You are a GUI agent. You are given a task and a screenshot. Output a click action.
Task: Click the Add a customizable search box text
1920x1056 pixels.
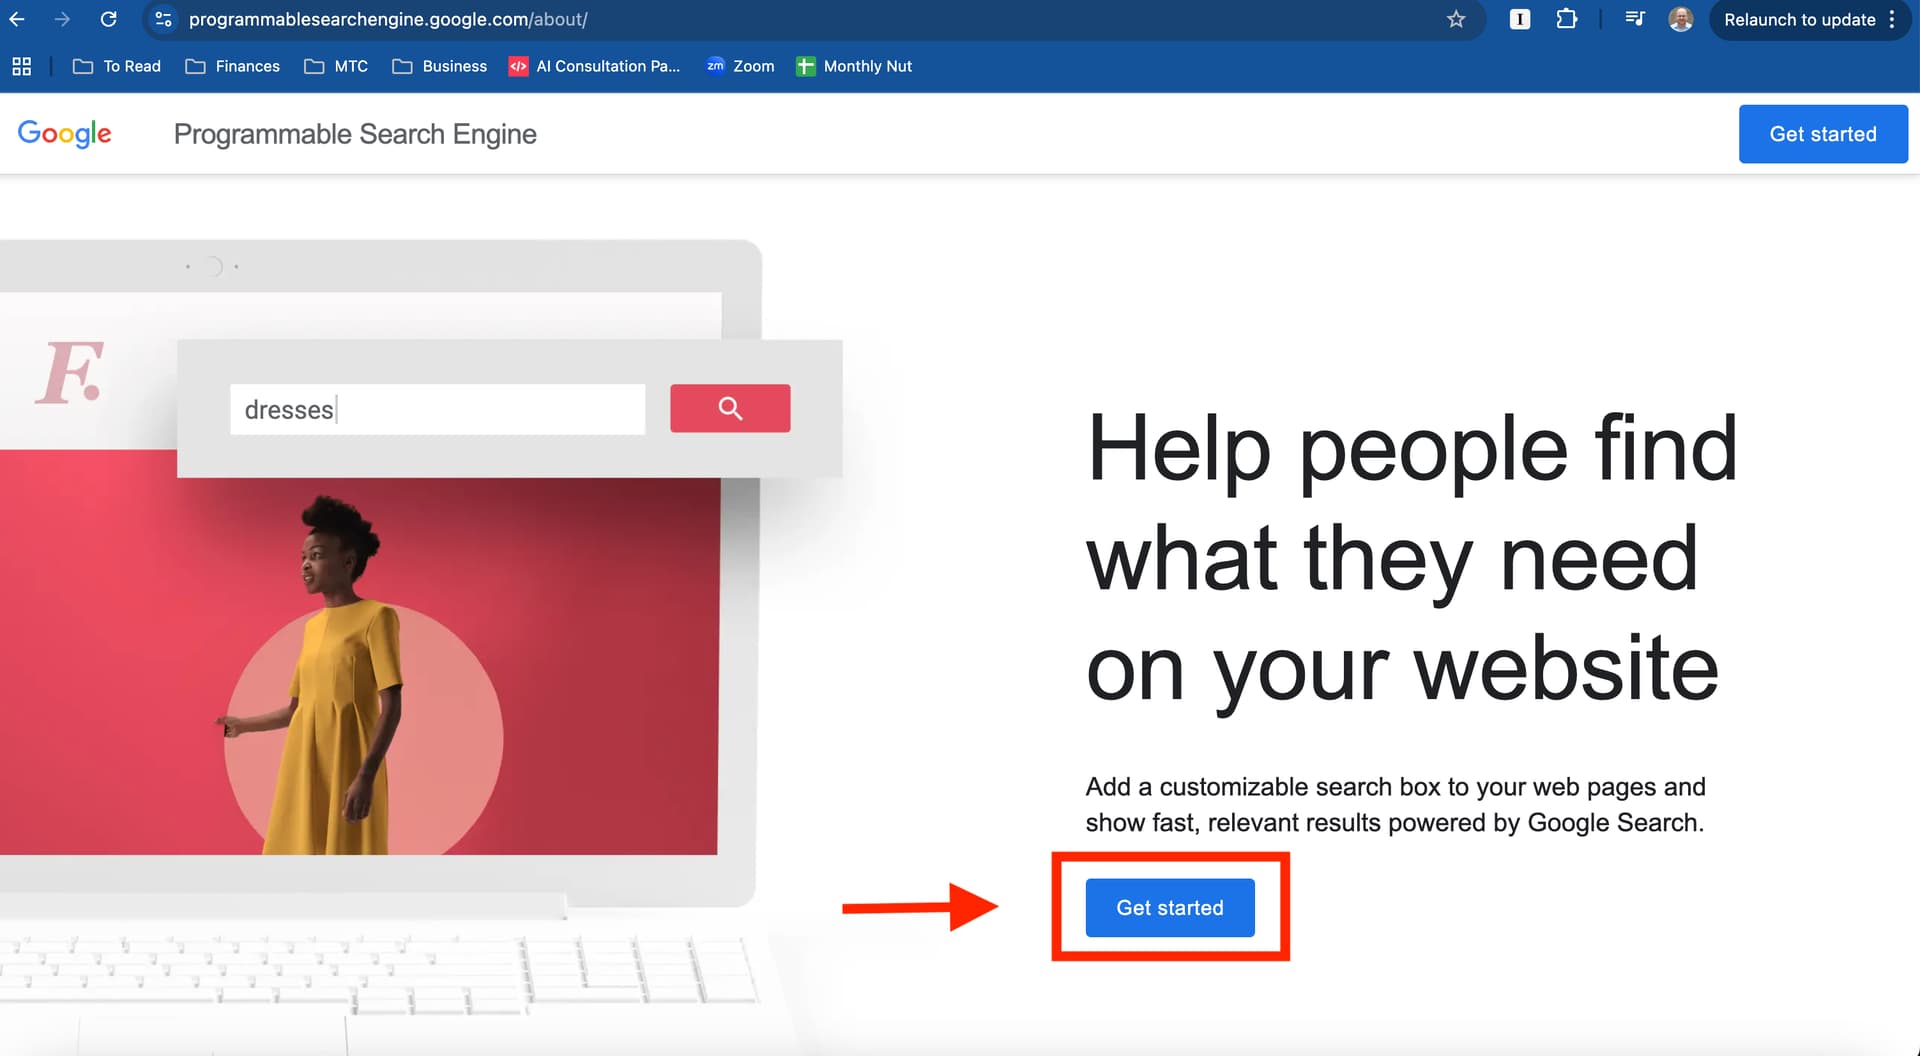tap(1395, 805)
